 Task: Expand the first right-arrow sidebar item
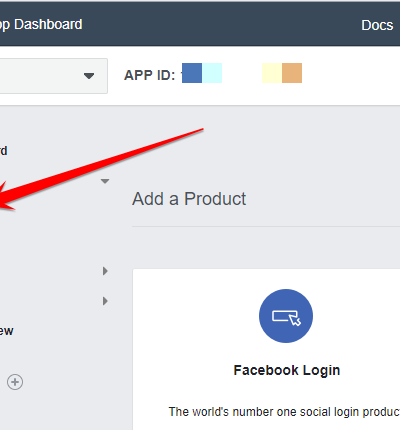(105, 271)
